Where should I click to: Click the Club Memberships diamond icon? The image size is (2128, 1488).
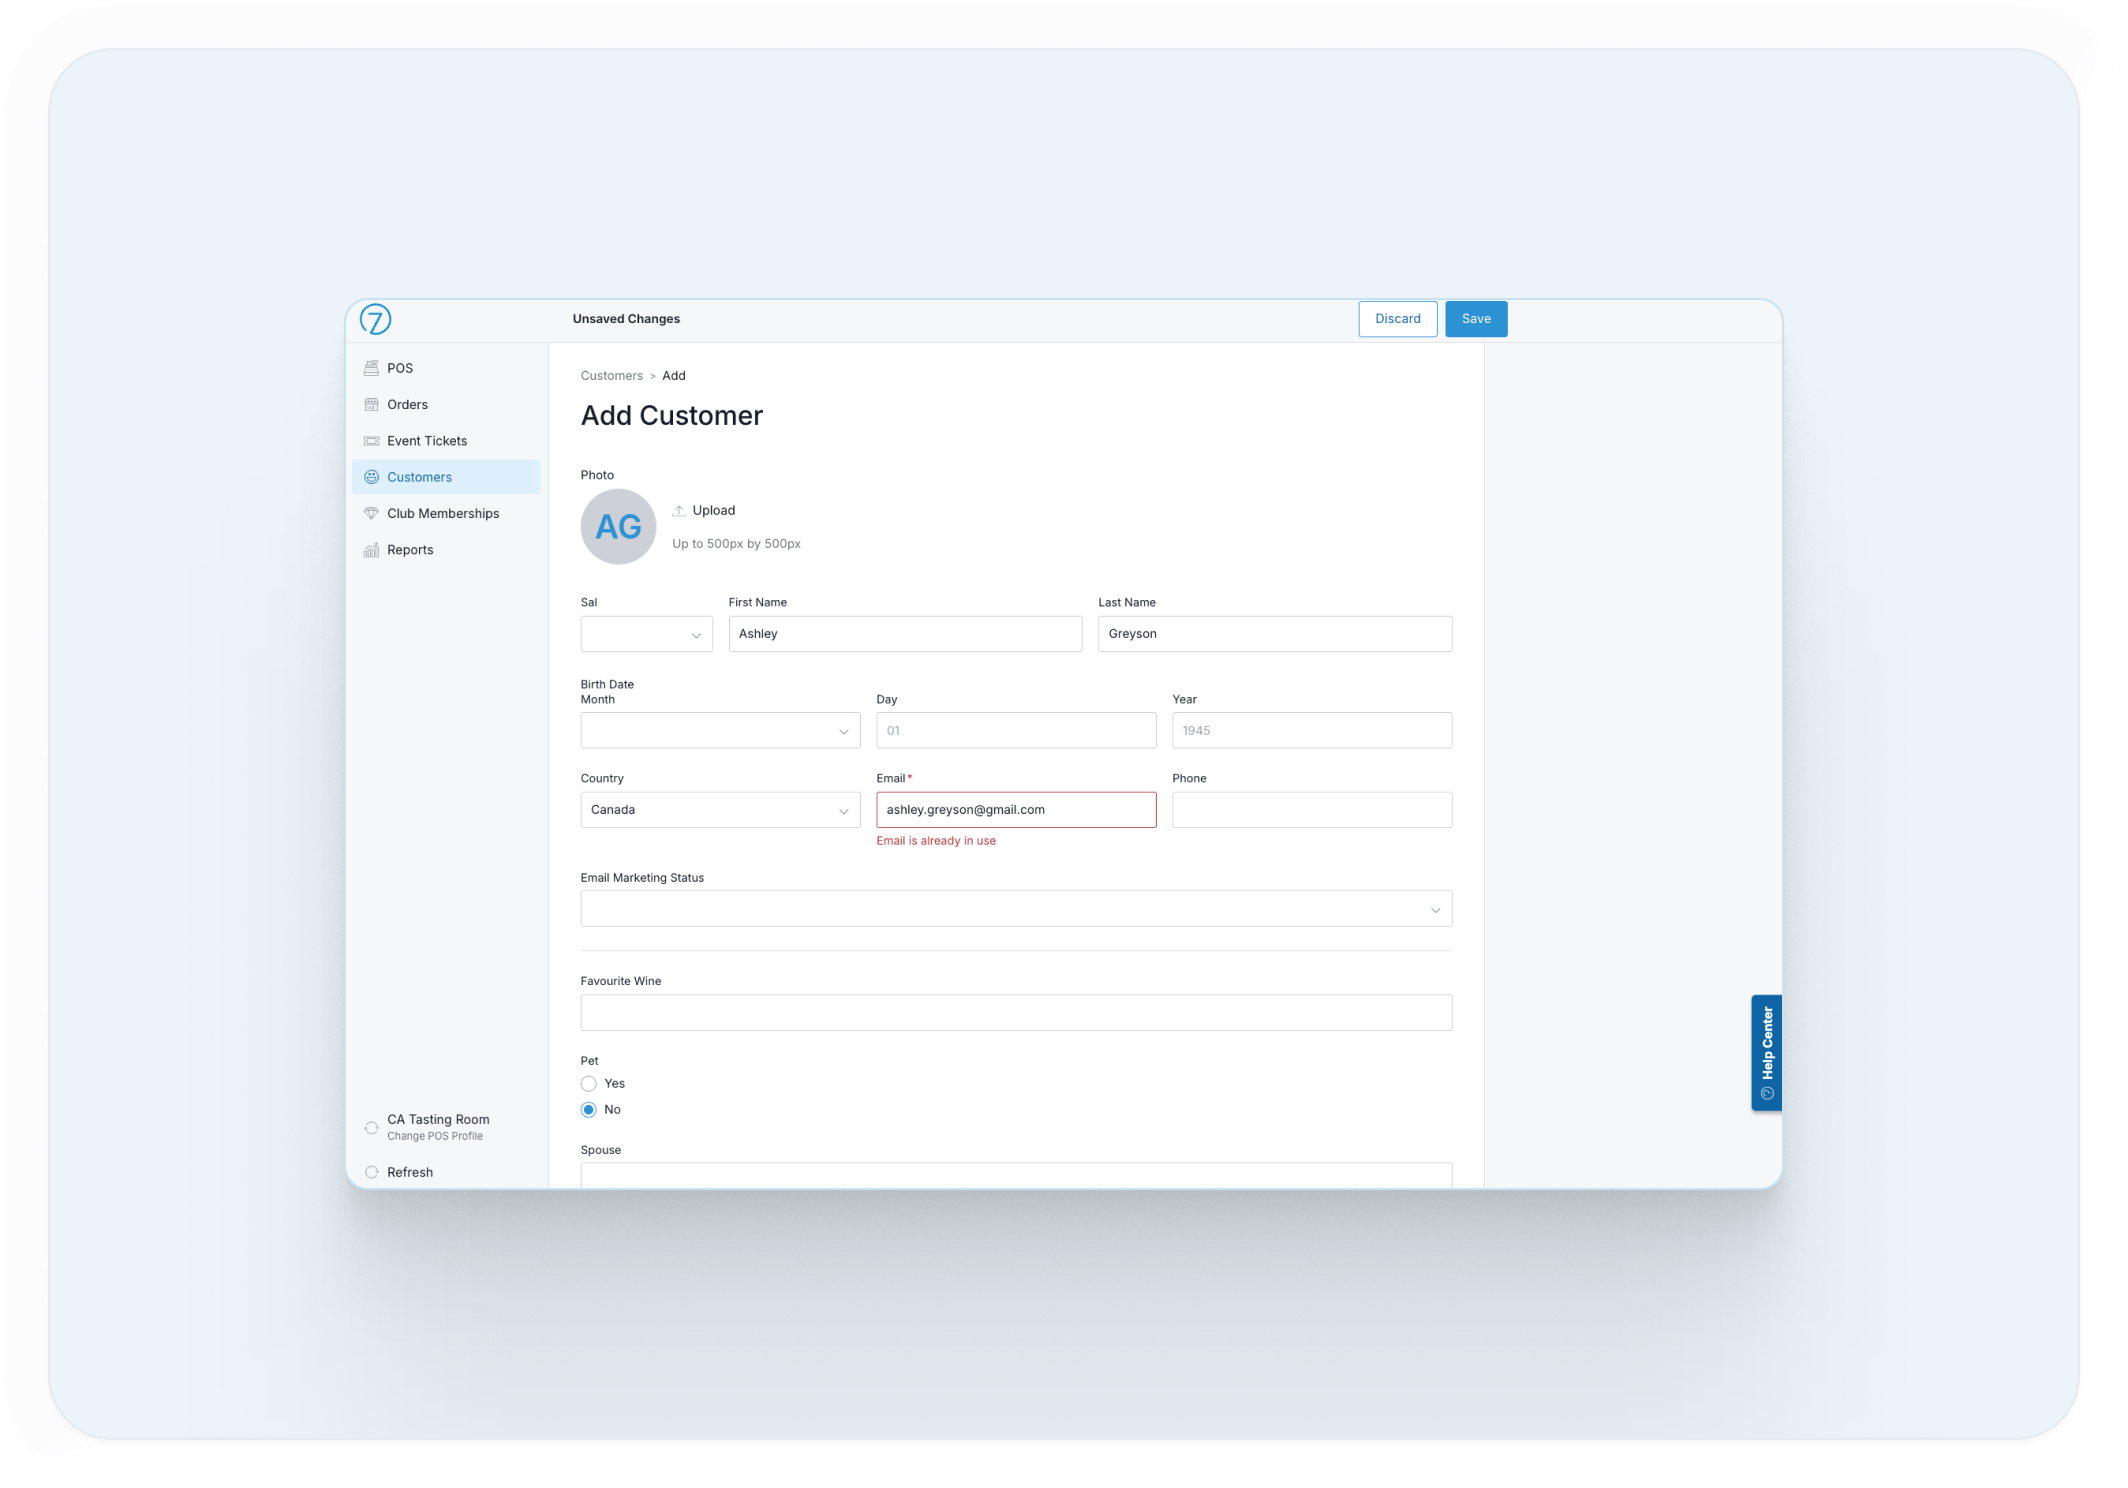click(371, 513)
